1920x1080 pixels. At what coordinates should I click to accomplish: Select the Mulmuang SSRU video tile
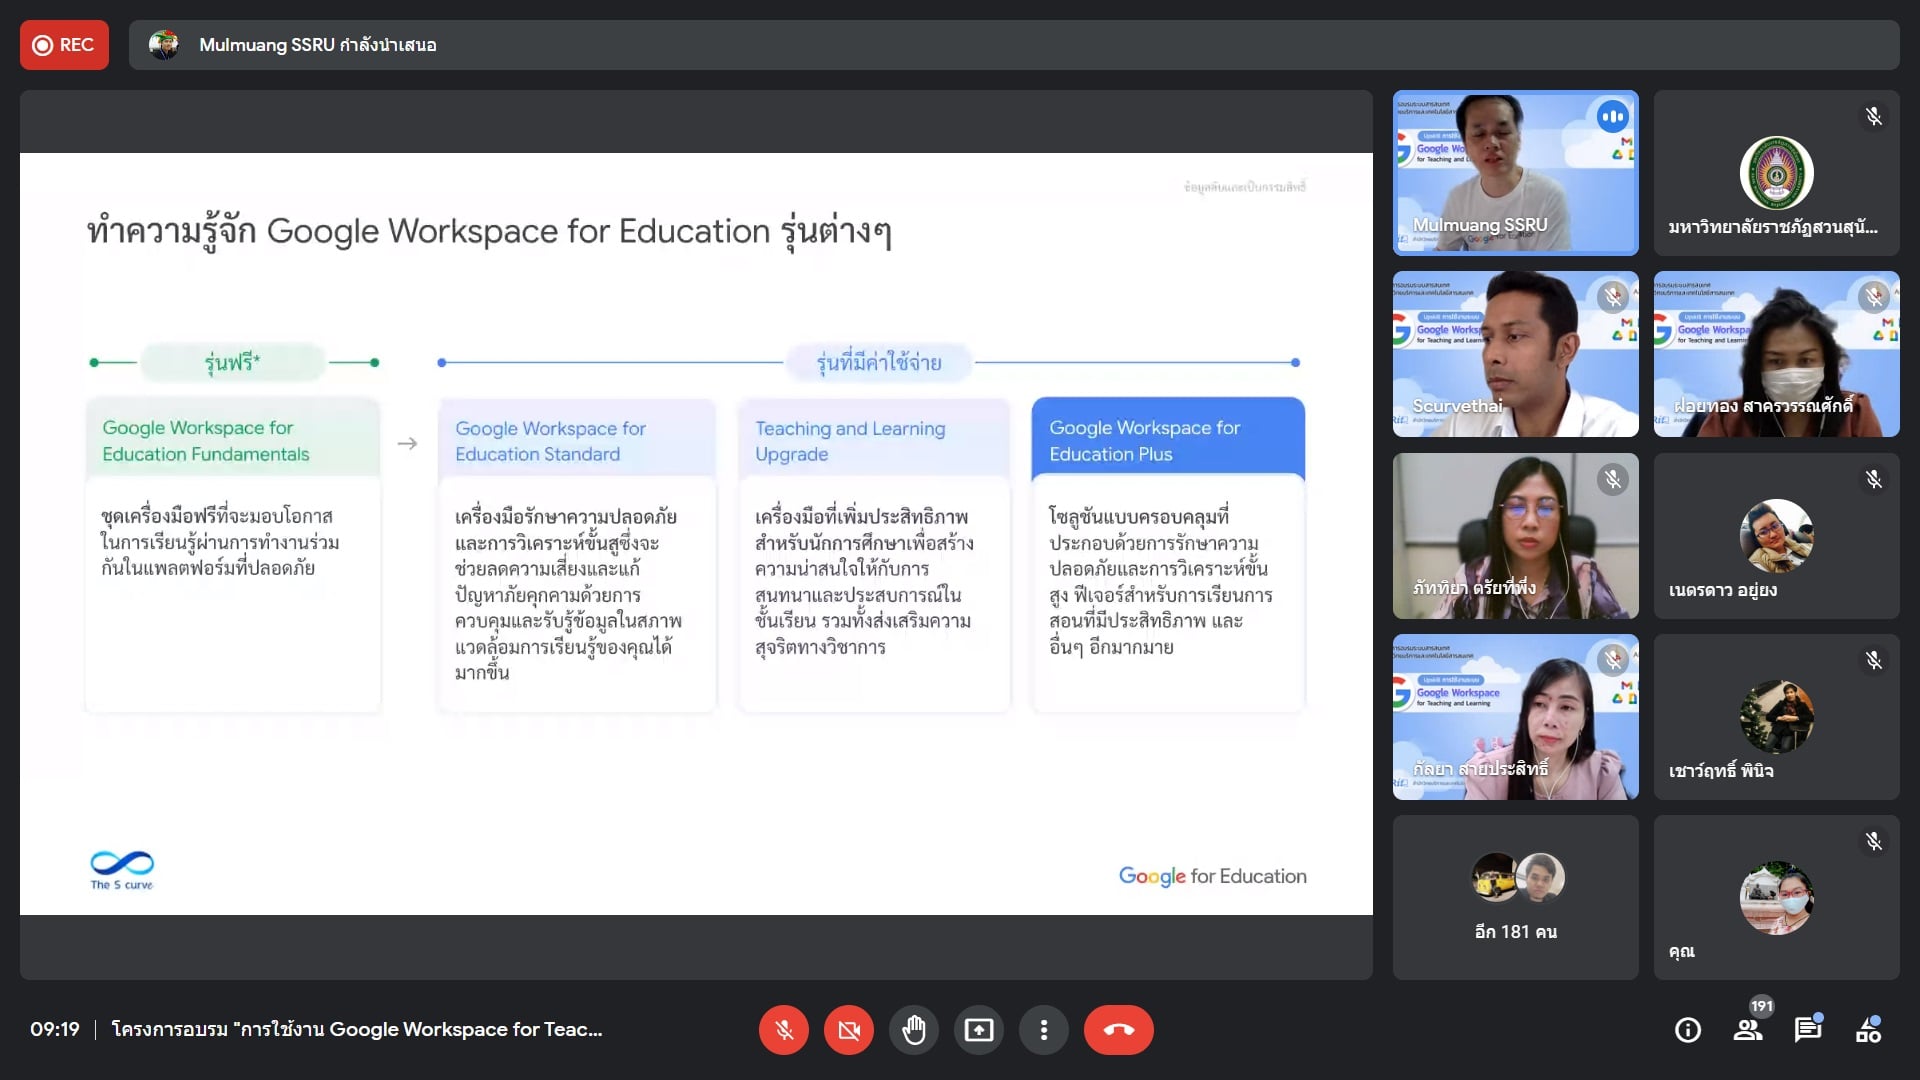coord(1515,173)
